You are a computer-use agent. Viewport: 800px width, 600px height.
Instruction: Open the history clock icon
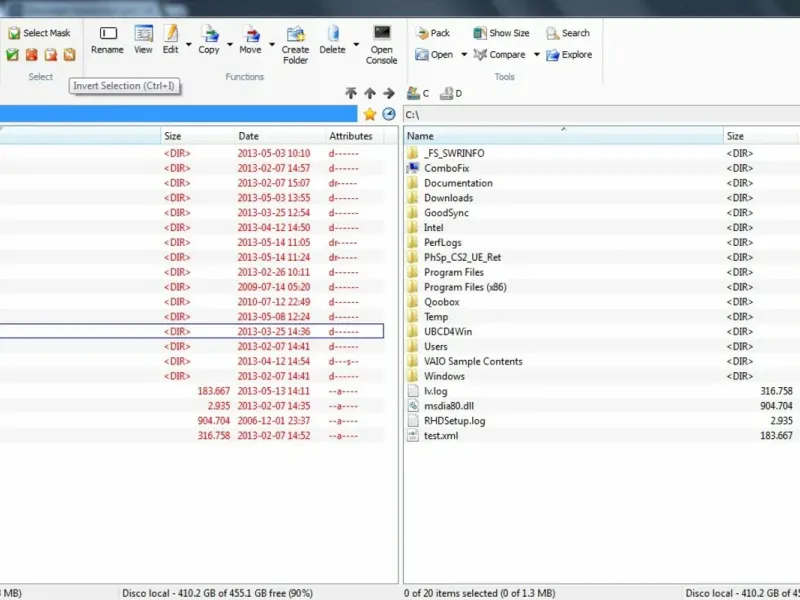(389, 114)
